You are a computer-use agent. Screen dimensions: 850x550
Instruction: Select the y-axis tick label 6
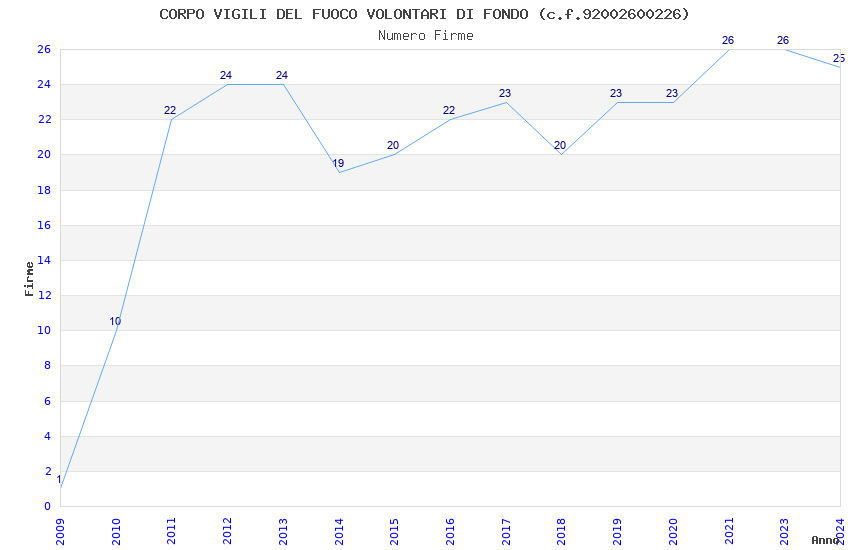tap(47, 400)
